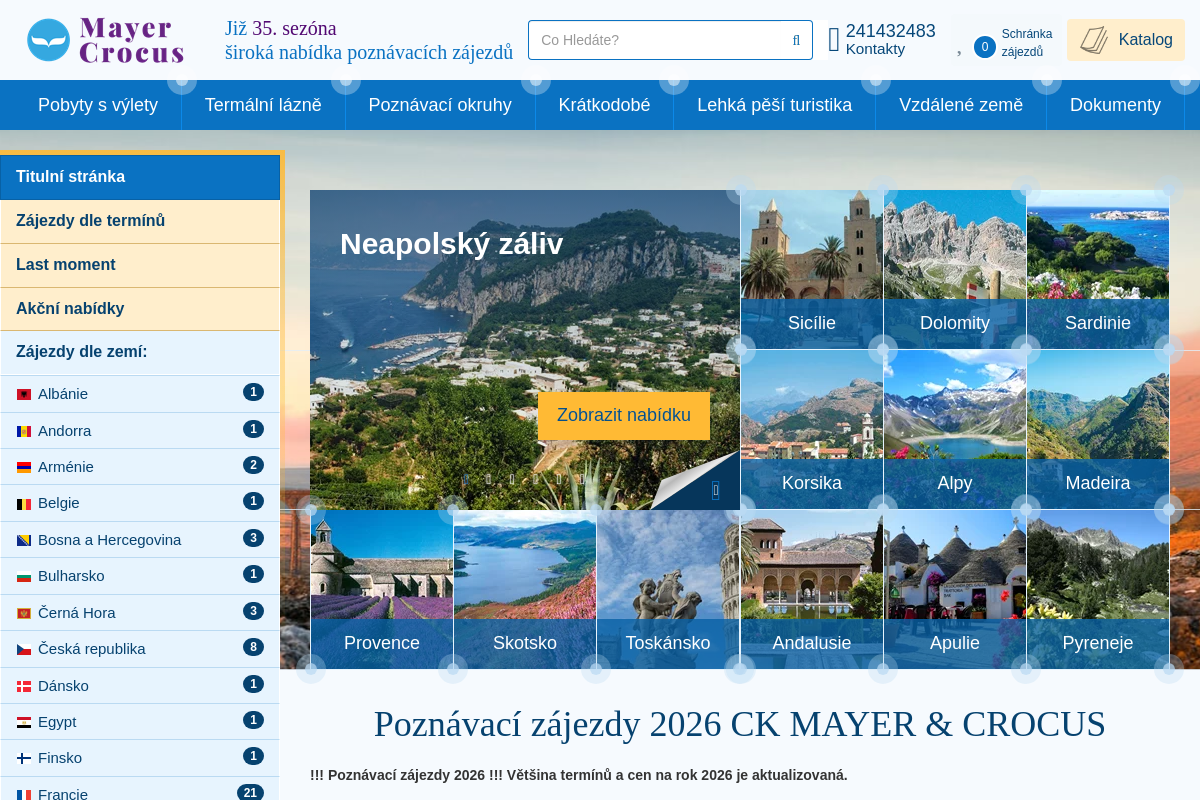Select Bosna a Hercegovina in the country list
This screenshot has width=1200, height=800.
(x=140, y=540)
